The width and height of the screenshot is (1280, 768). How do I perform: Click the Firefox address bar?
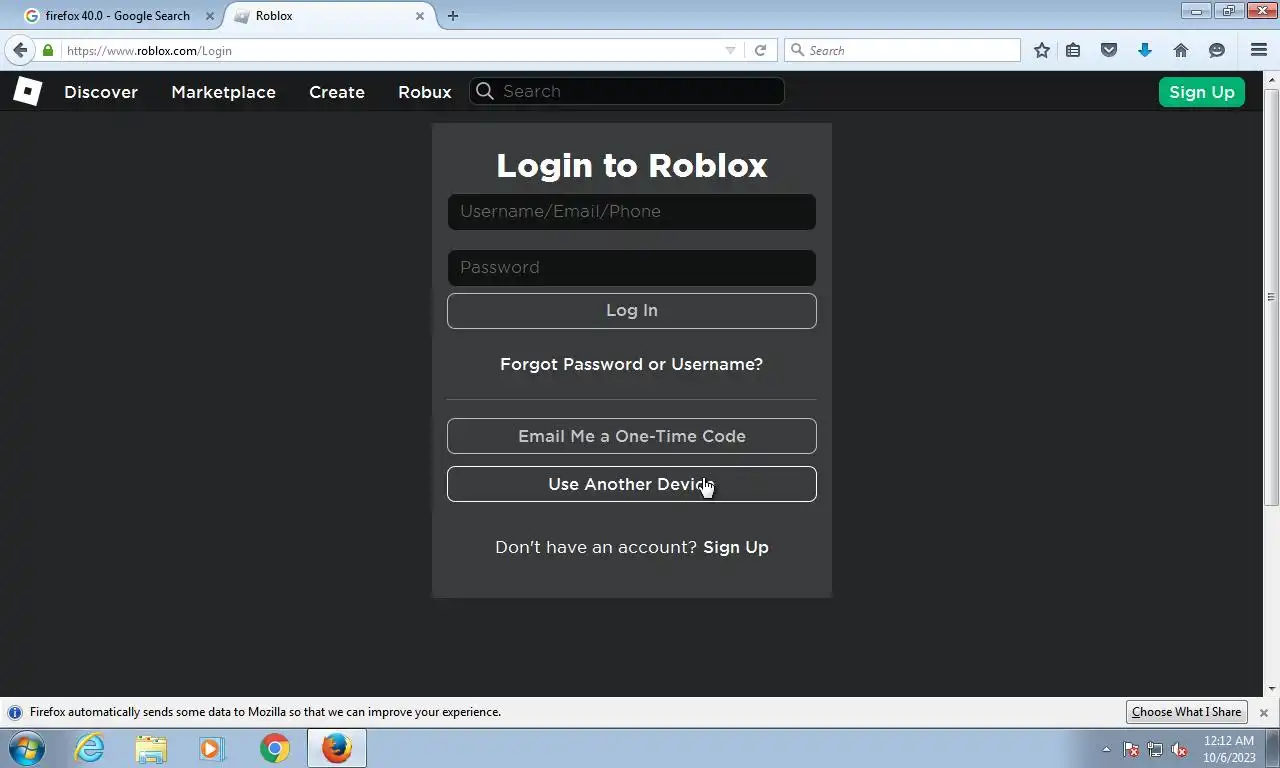pyautogui.click(x=393, y=50)
